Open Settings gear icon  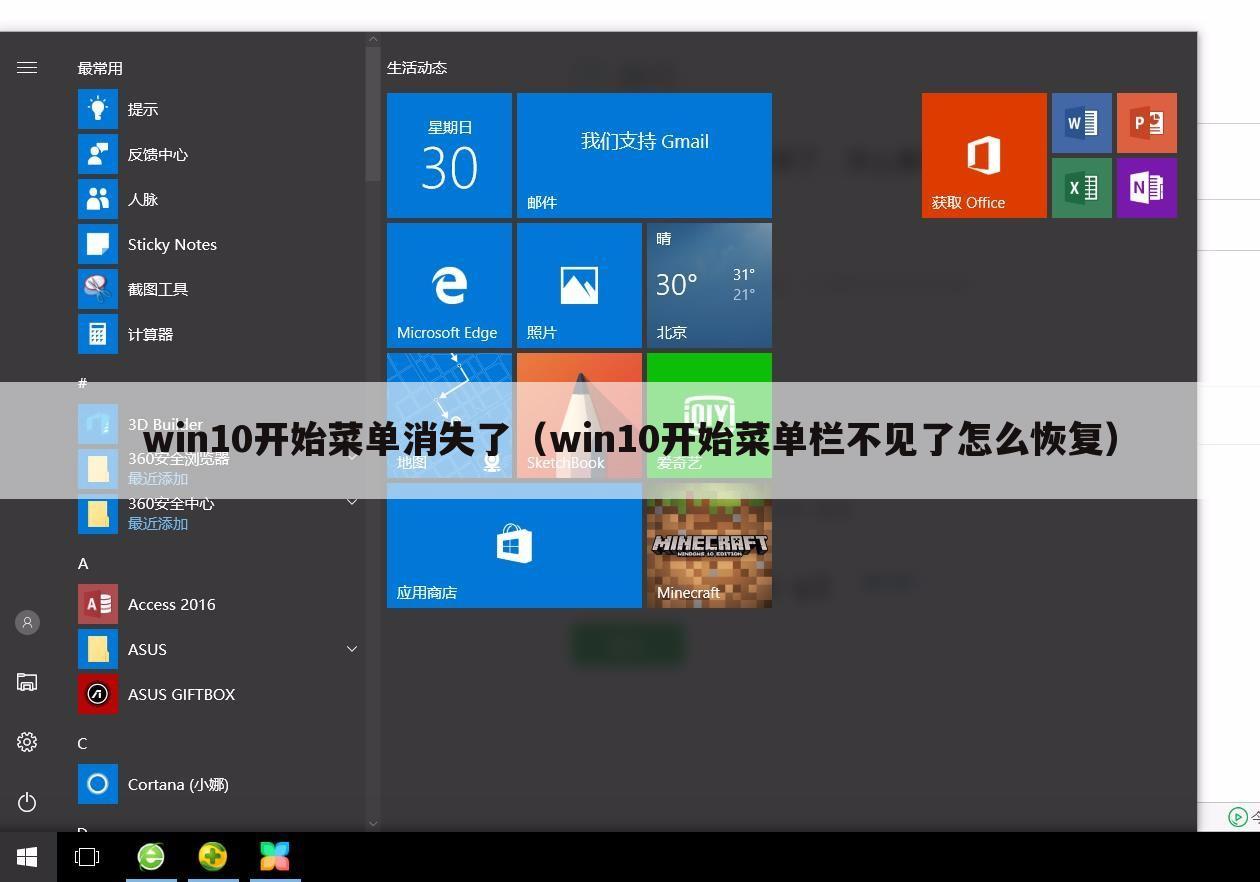click(27, 742)
